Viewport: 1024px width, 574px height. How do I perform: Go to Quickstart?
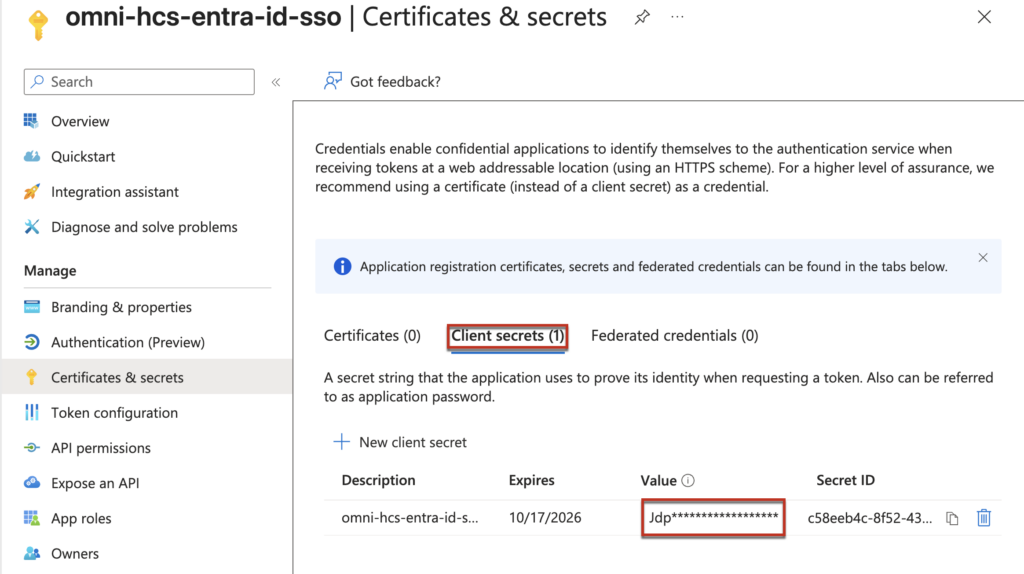point(83,157)
